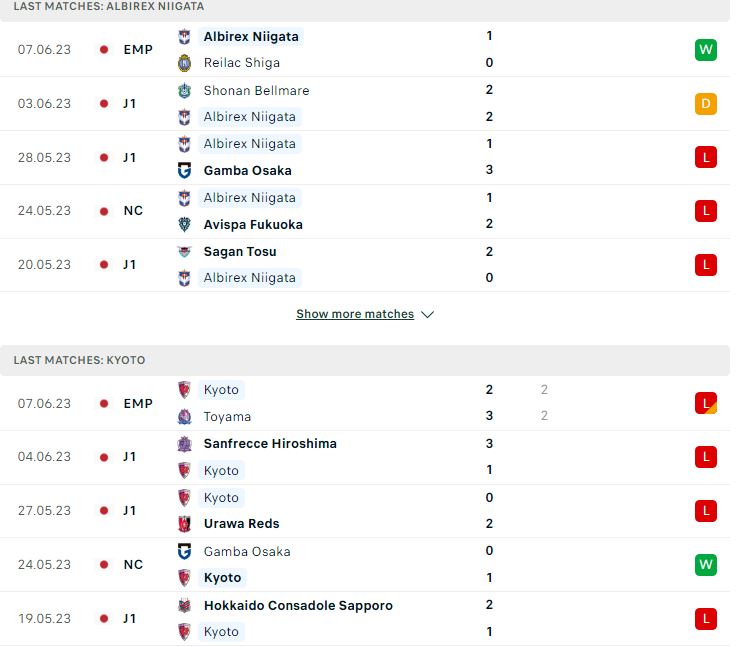The width and height of the screenshot is (740, 647).
Task: Click green W badge for Reilac Shiga match
Action: tap(706, 50)
